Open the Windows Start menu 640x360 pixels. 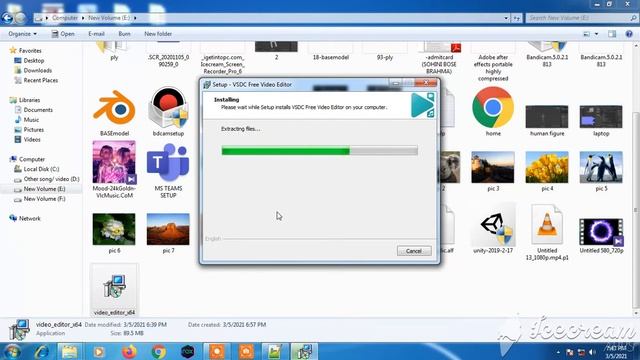(x=11, y=351)
